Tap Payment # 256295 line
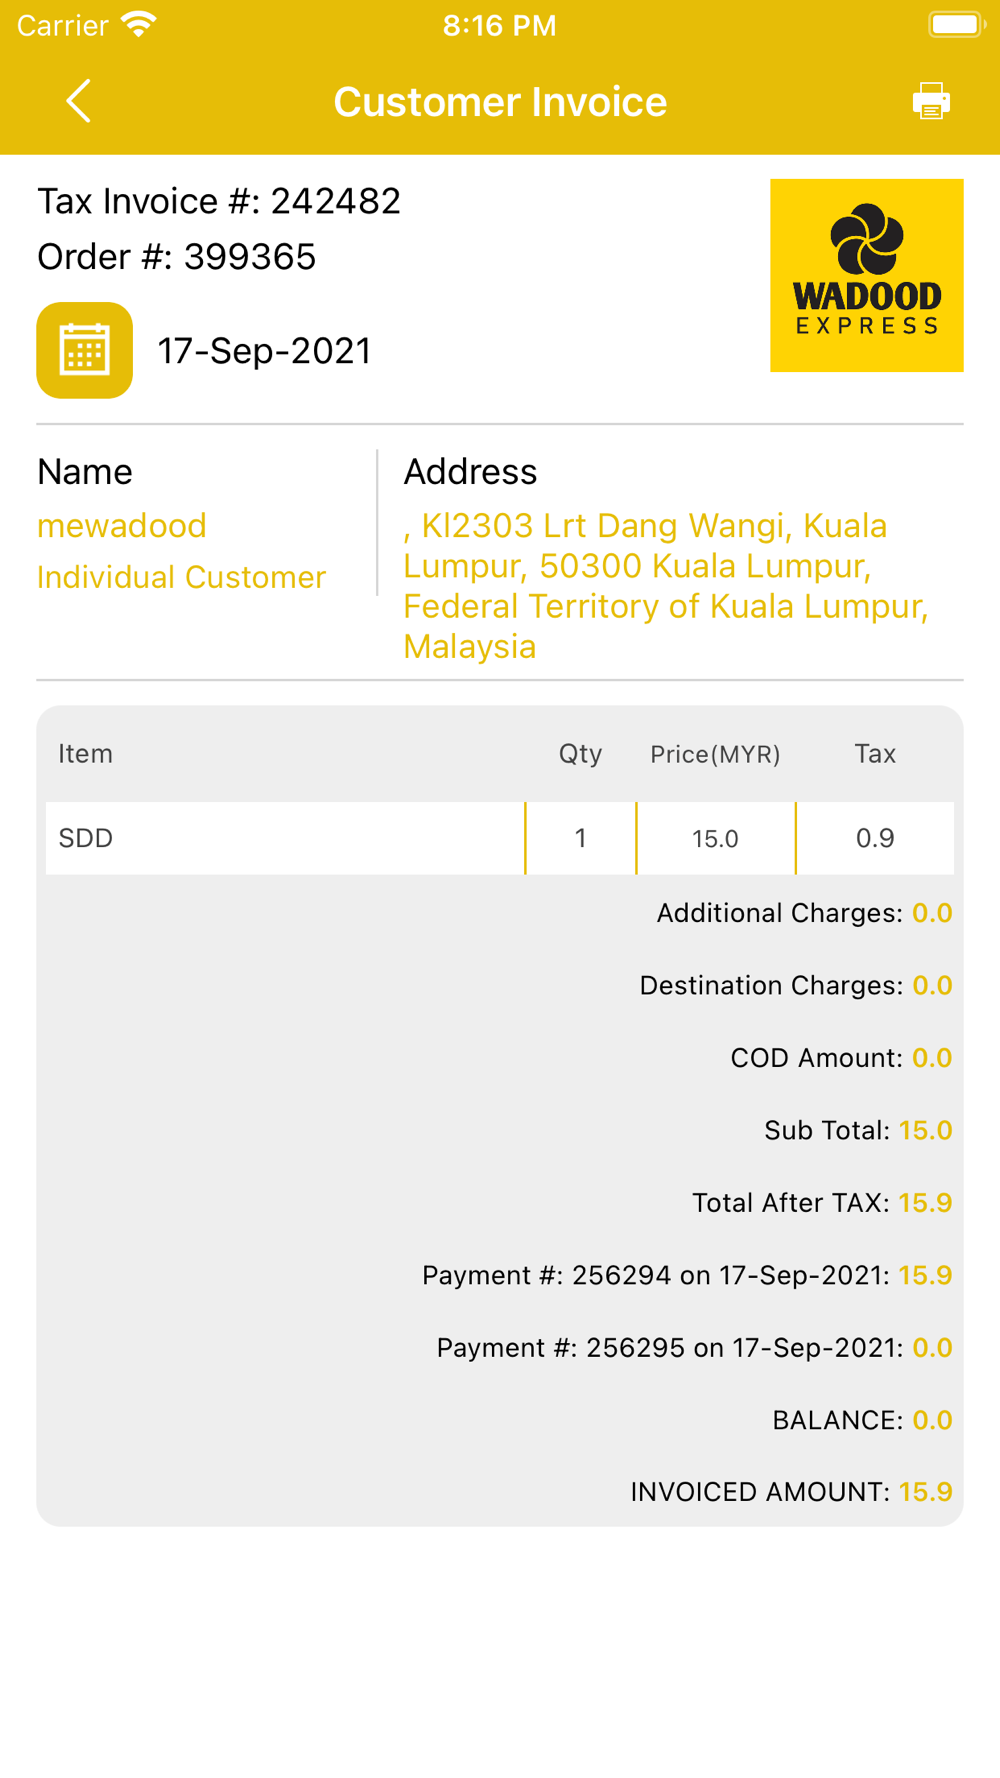The height and width of the screenshot is (1778, 1000). click(x=694, y=1348)
